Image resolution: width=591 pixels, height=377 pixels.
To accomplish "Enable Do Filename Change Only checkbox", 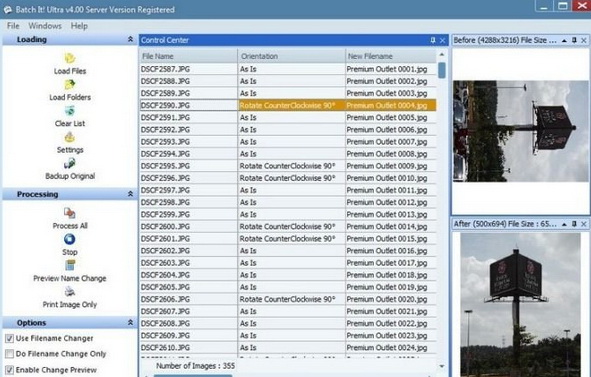I will (x=9, y=354).
